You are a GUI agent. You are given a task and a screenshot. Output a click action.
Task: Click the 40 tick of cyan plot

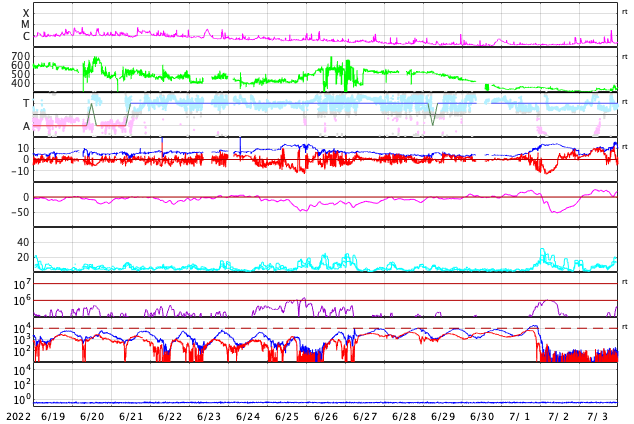[x=23, y=242]
